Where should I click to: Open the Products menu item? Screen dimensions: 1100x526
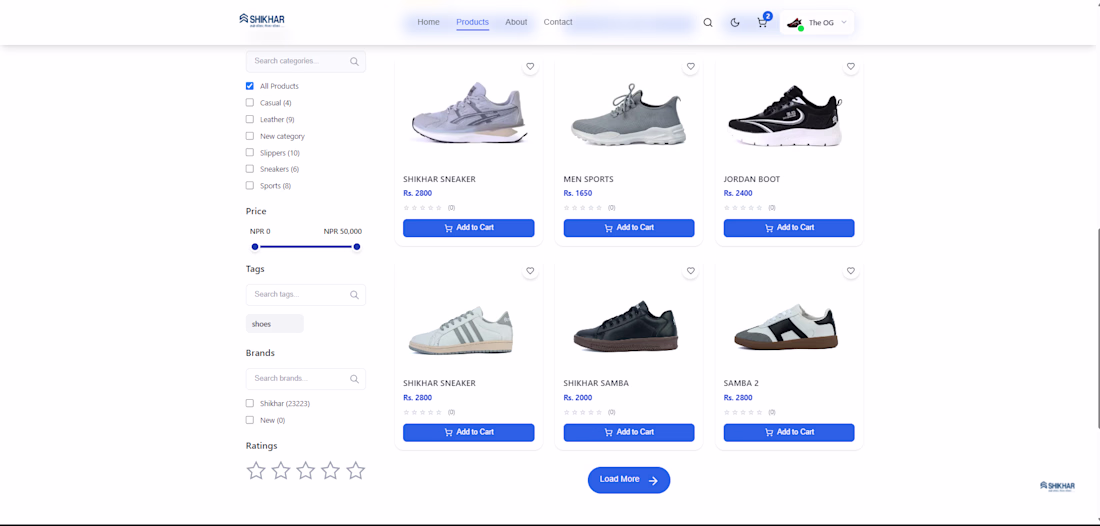(x=472, y=22)
